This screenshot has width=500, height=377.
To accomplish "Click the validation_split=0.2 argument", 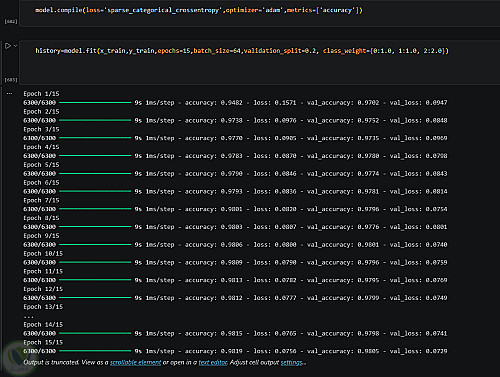I will pyautogui.click(x=280, y=51).
